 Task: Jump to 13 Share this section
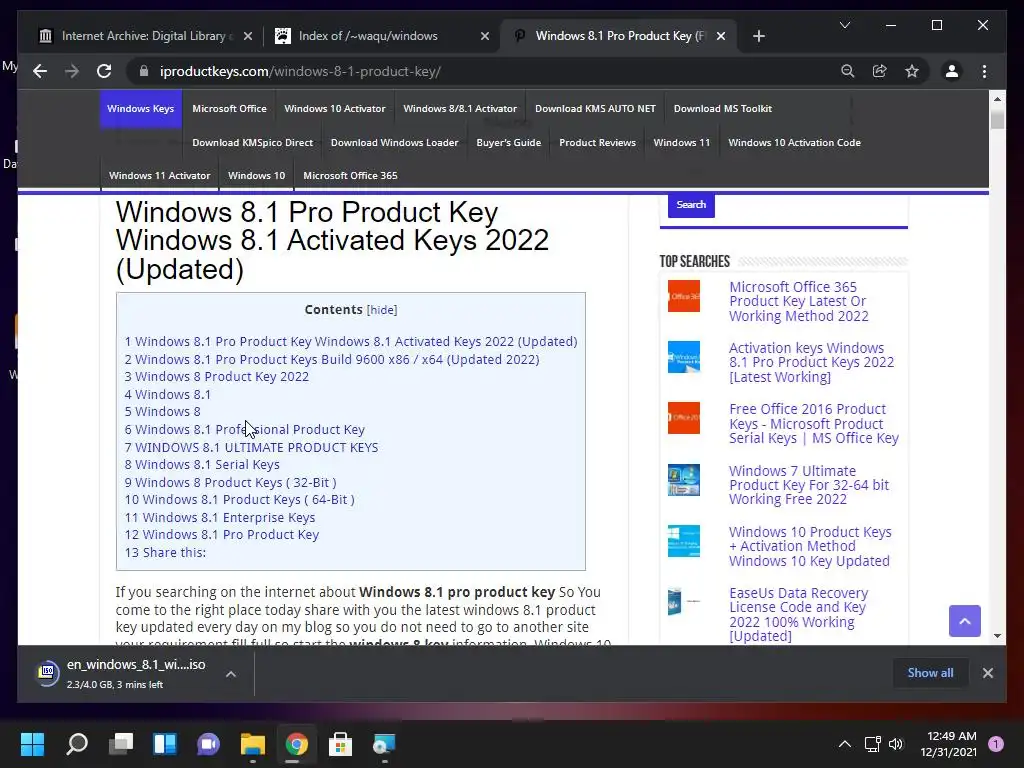click(x=165, y=552)
